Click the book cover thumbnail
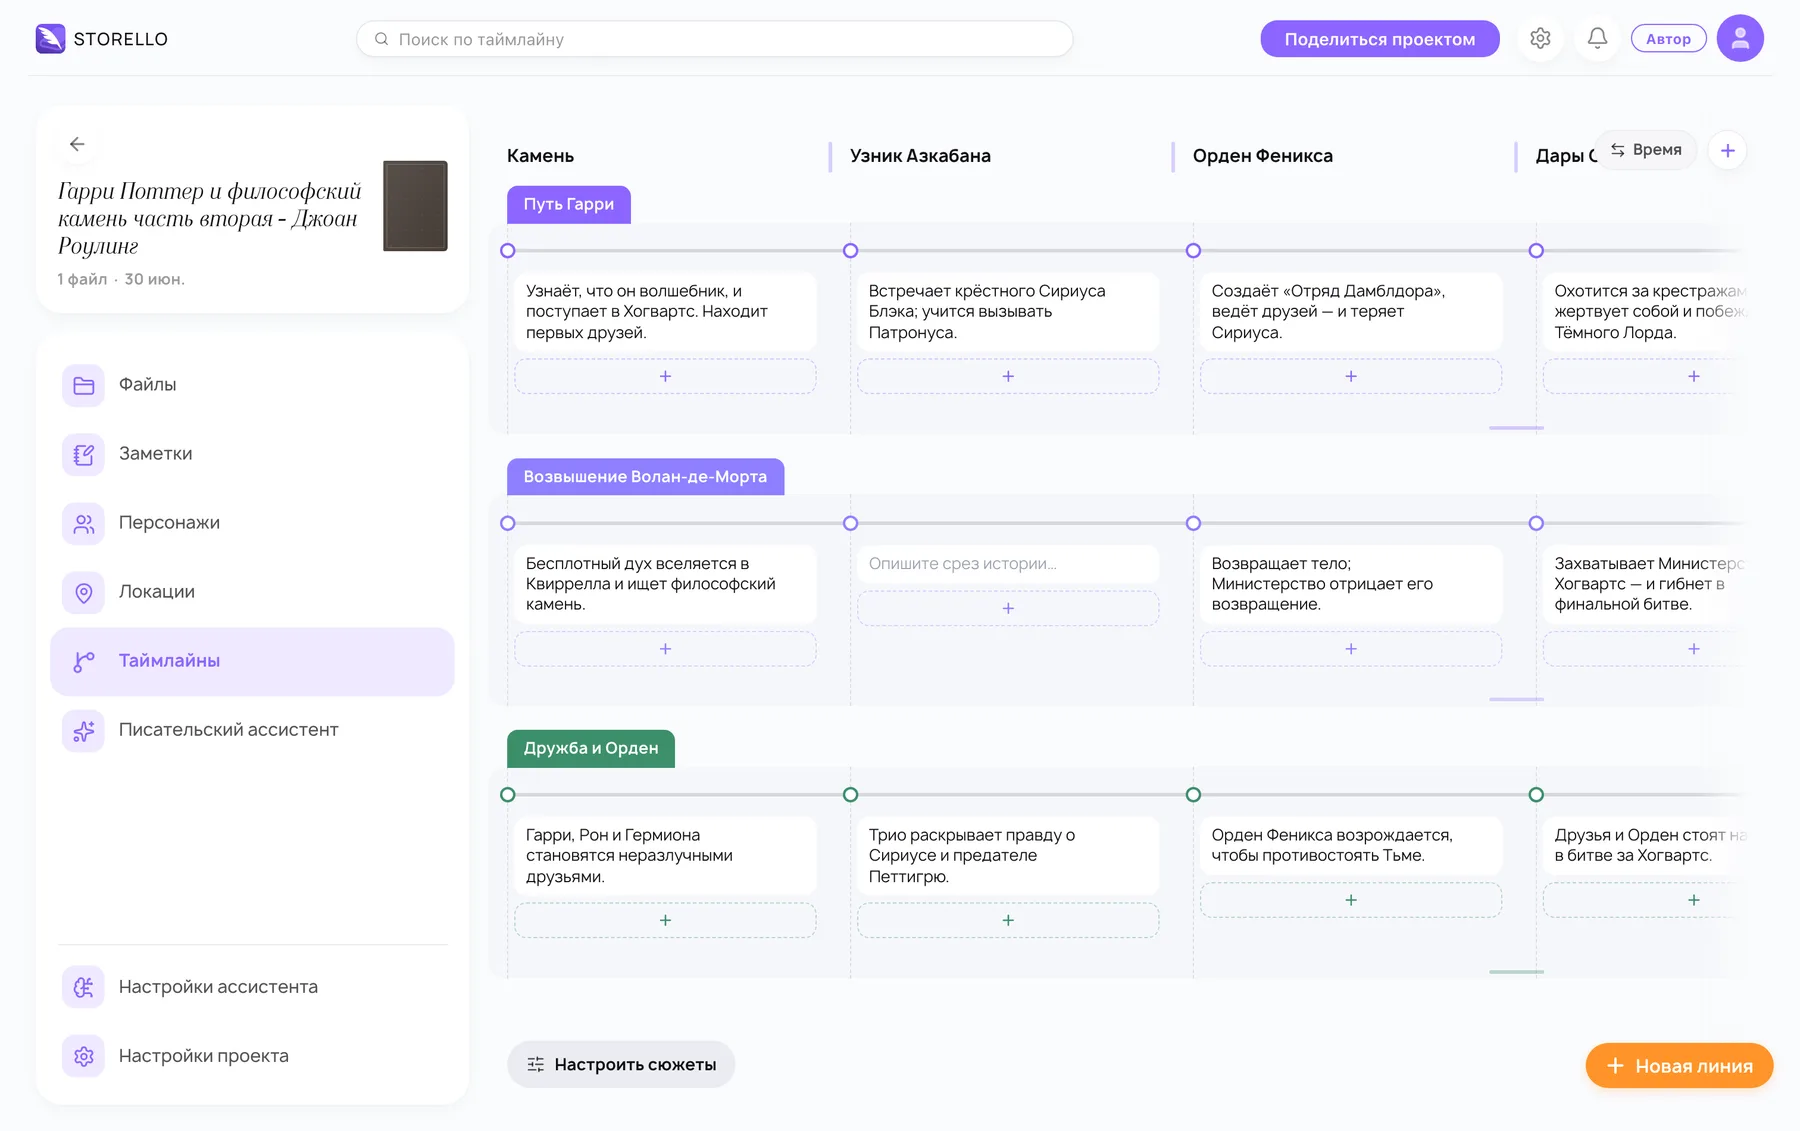 click(415, 206)
